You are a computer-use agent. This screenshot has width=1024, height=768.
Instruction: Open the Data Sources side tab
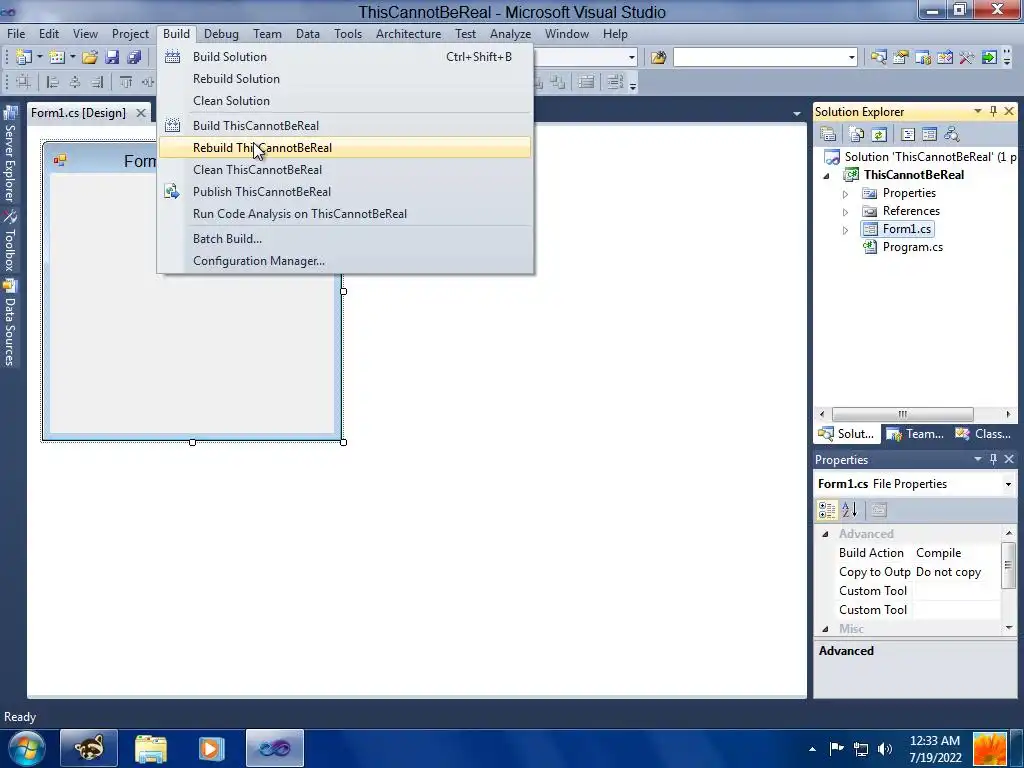(x=10, y=323)
